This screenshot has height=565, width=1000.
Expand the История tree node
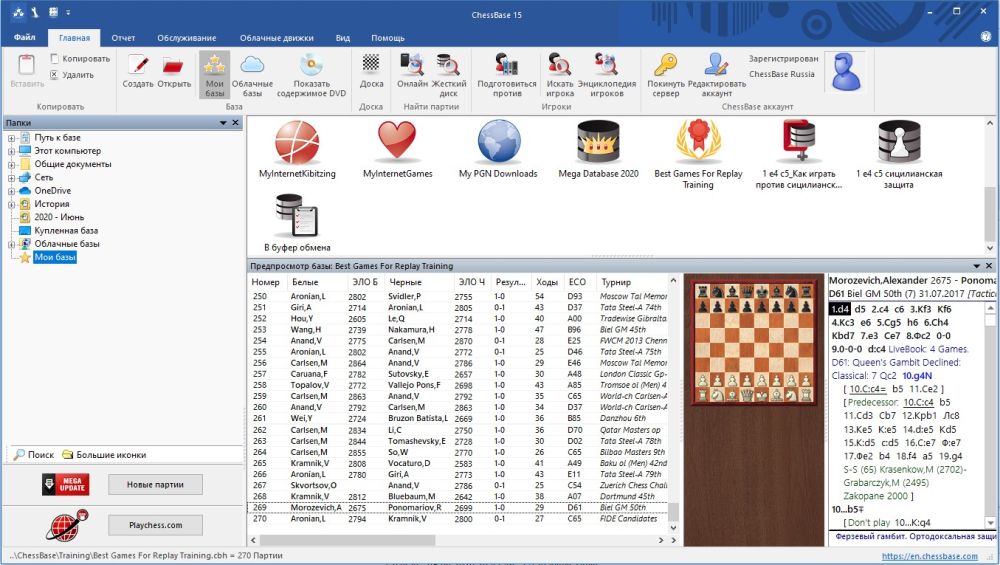[x=11, y=205]
